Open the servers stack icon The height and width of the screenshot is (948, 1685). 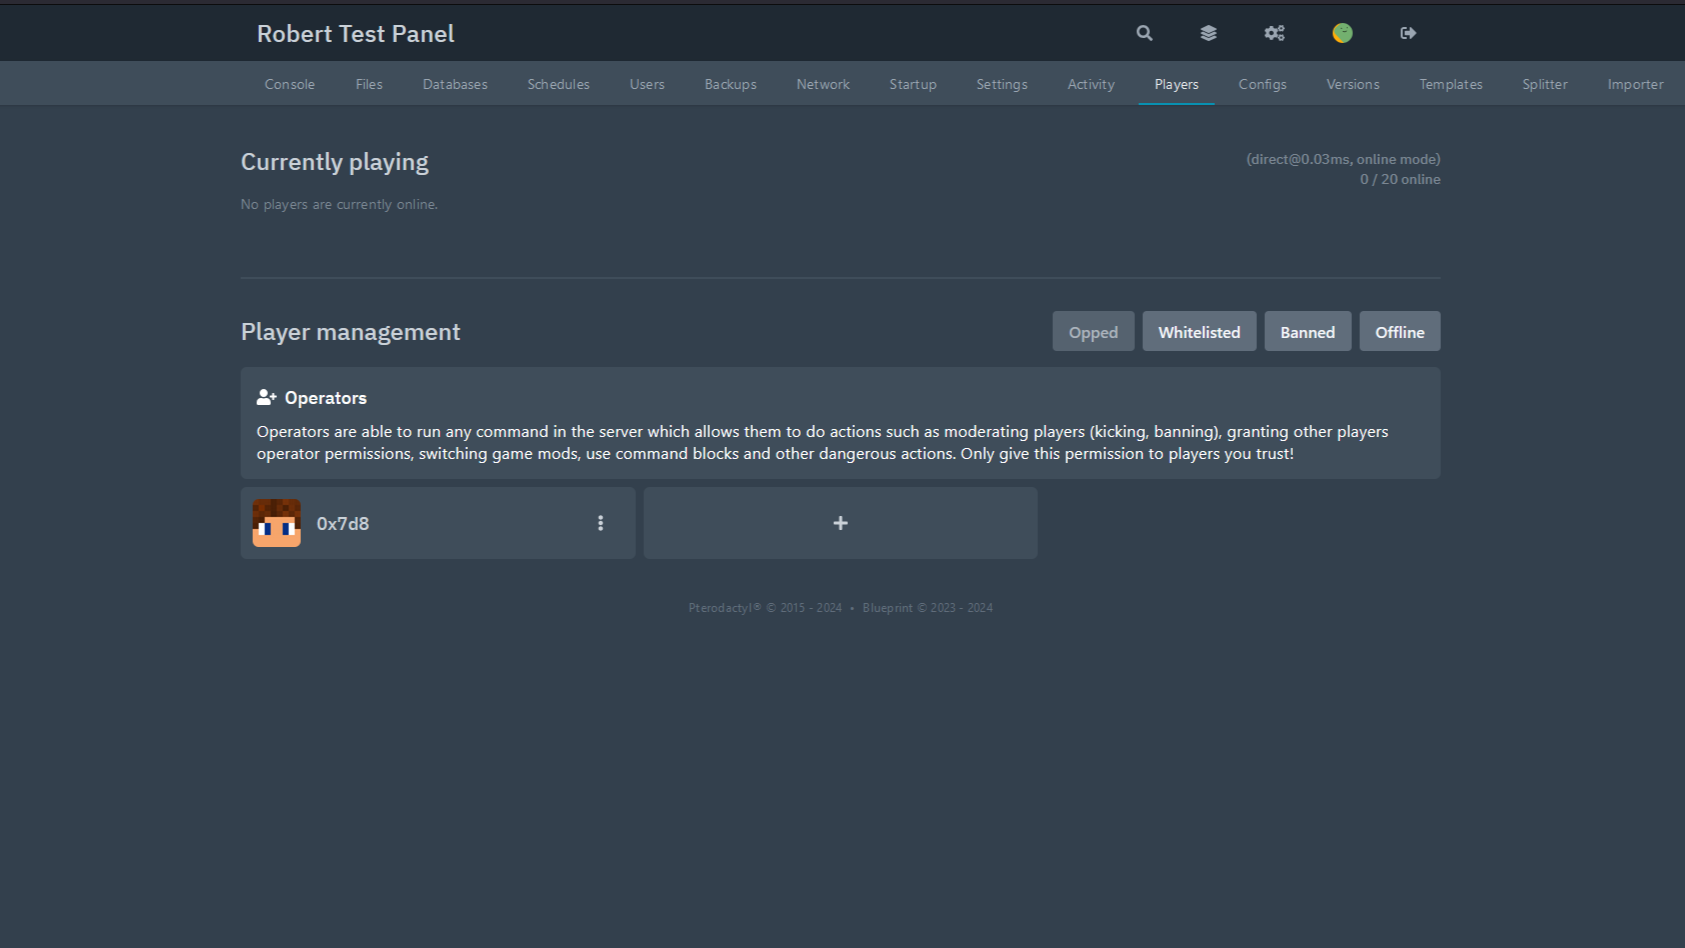point(1208,33)
